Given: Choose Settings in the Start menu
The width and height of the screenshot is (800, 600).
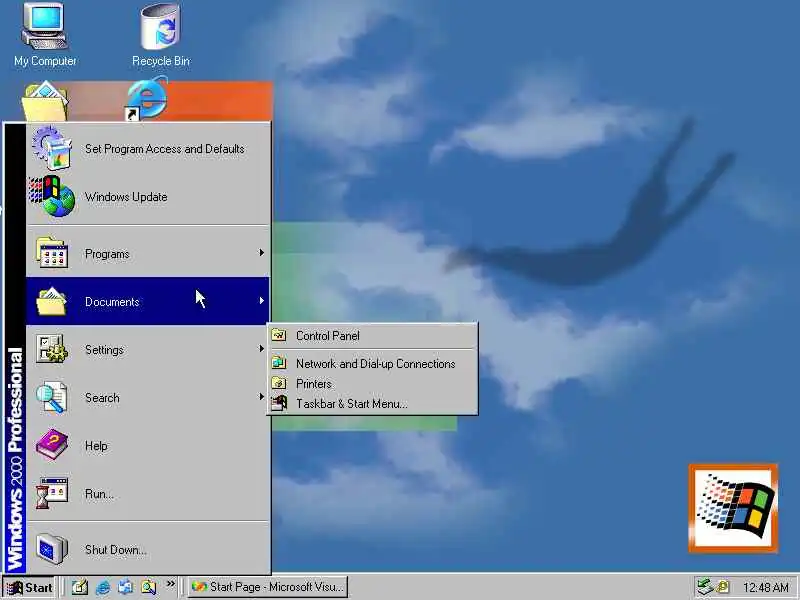Looking at the screenshot, I should click(x=148, y=349).
